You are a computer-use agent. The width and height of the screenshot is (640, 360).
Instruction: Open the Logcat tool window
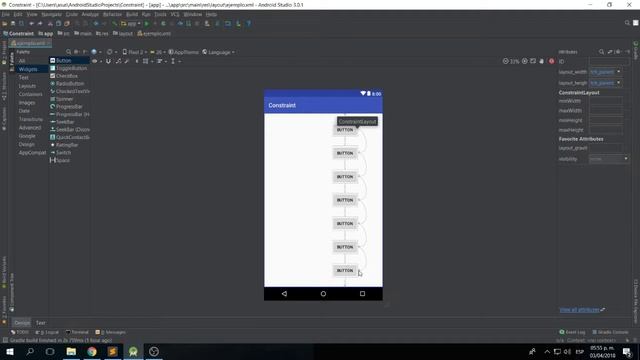click(47, 332)
